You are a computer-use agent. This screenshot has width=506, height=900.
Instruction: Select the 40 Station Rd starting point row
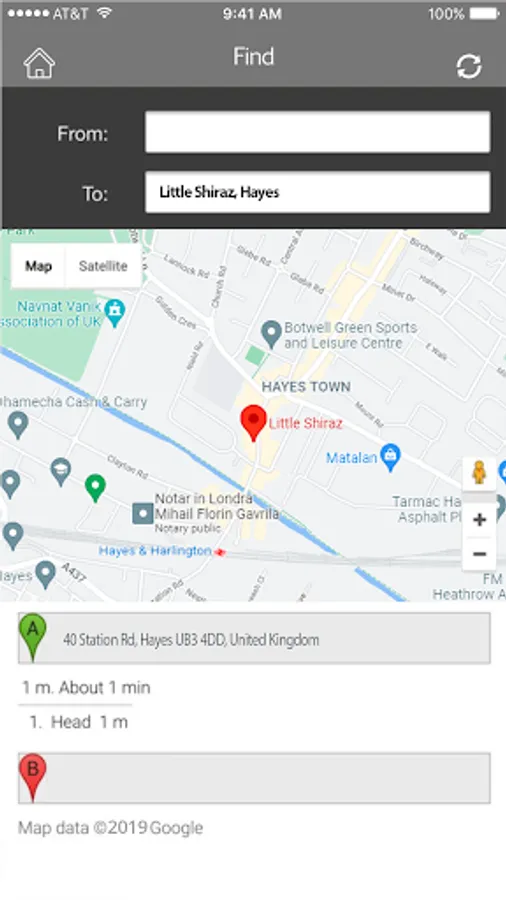coord(254,638)
